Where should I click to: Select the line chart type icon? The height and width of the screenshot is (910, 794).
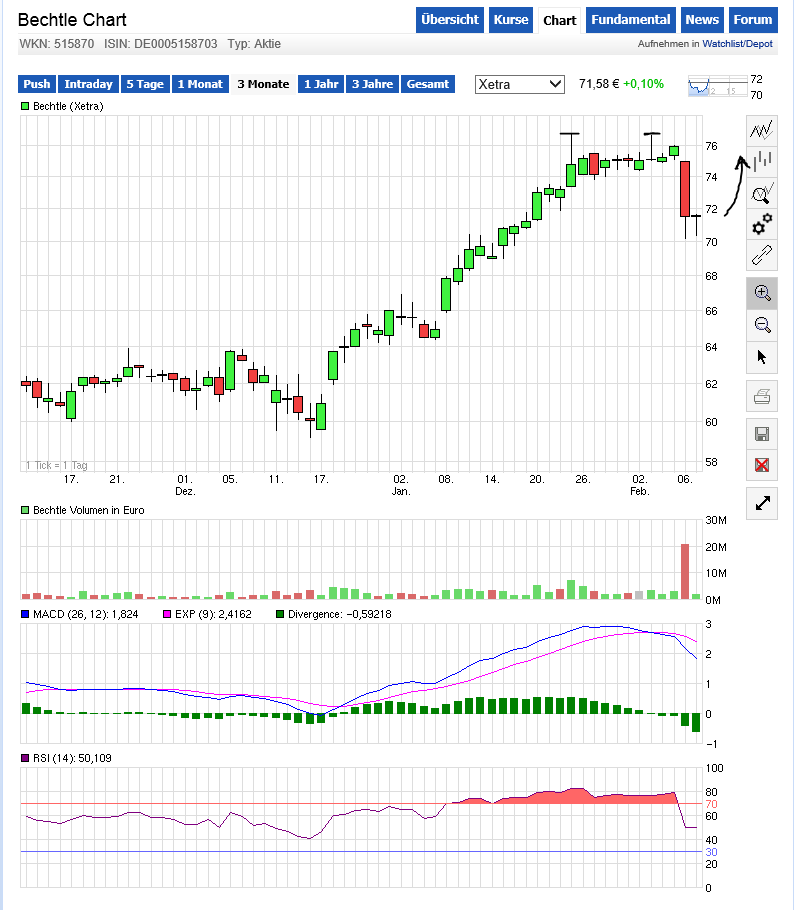pyautogui.click(x=761, y=131)
